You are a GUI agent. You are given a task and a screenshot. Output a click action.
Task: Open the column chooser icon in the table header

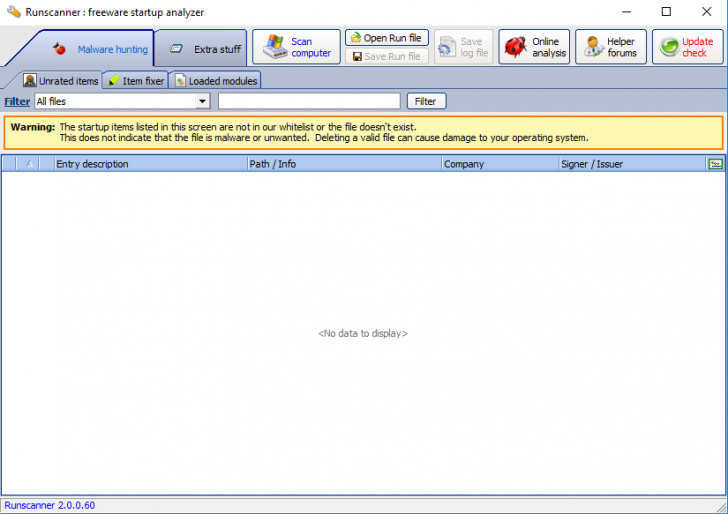pyautogui.click(x=715, y=164)
